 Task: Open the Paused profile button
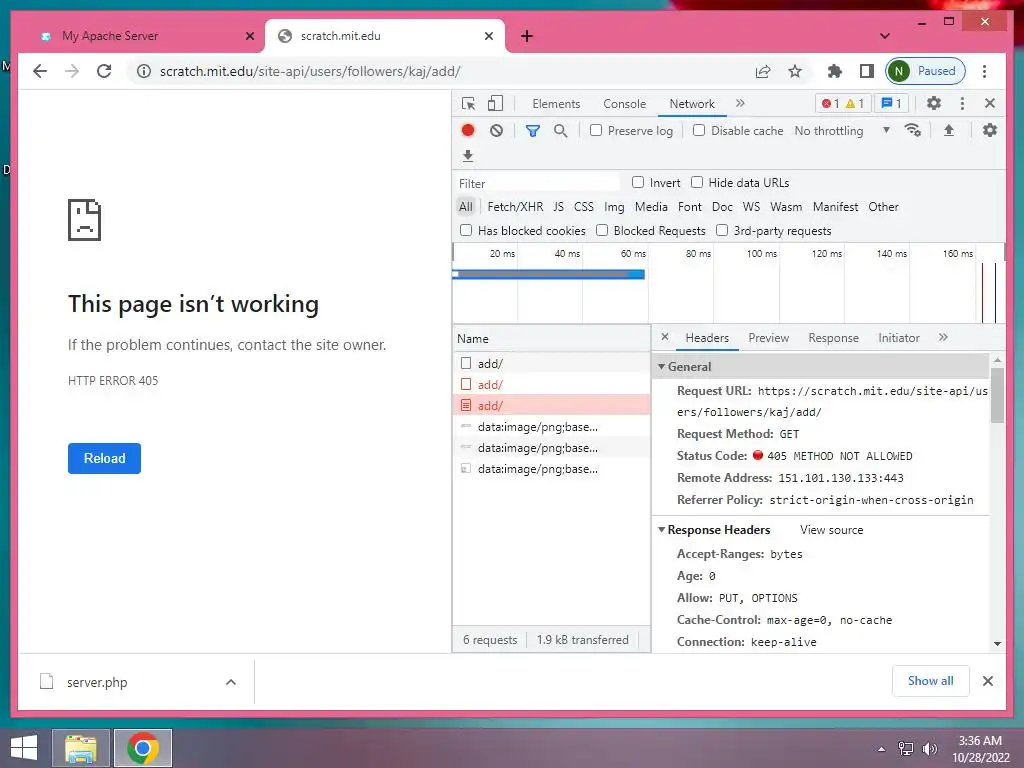(x=925, y=71)
